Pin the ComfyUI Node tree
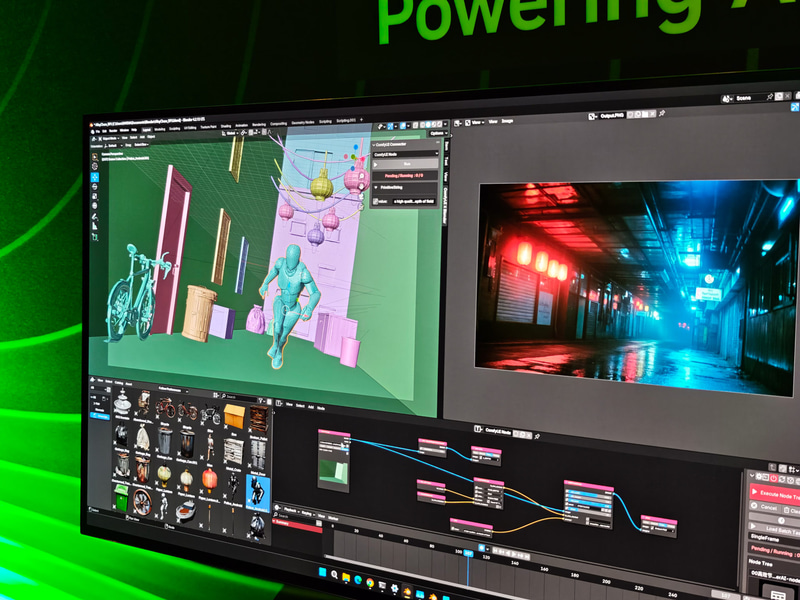The width and height of the screenshot is (800, 600). [x=537, y=436]
